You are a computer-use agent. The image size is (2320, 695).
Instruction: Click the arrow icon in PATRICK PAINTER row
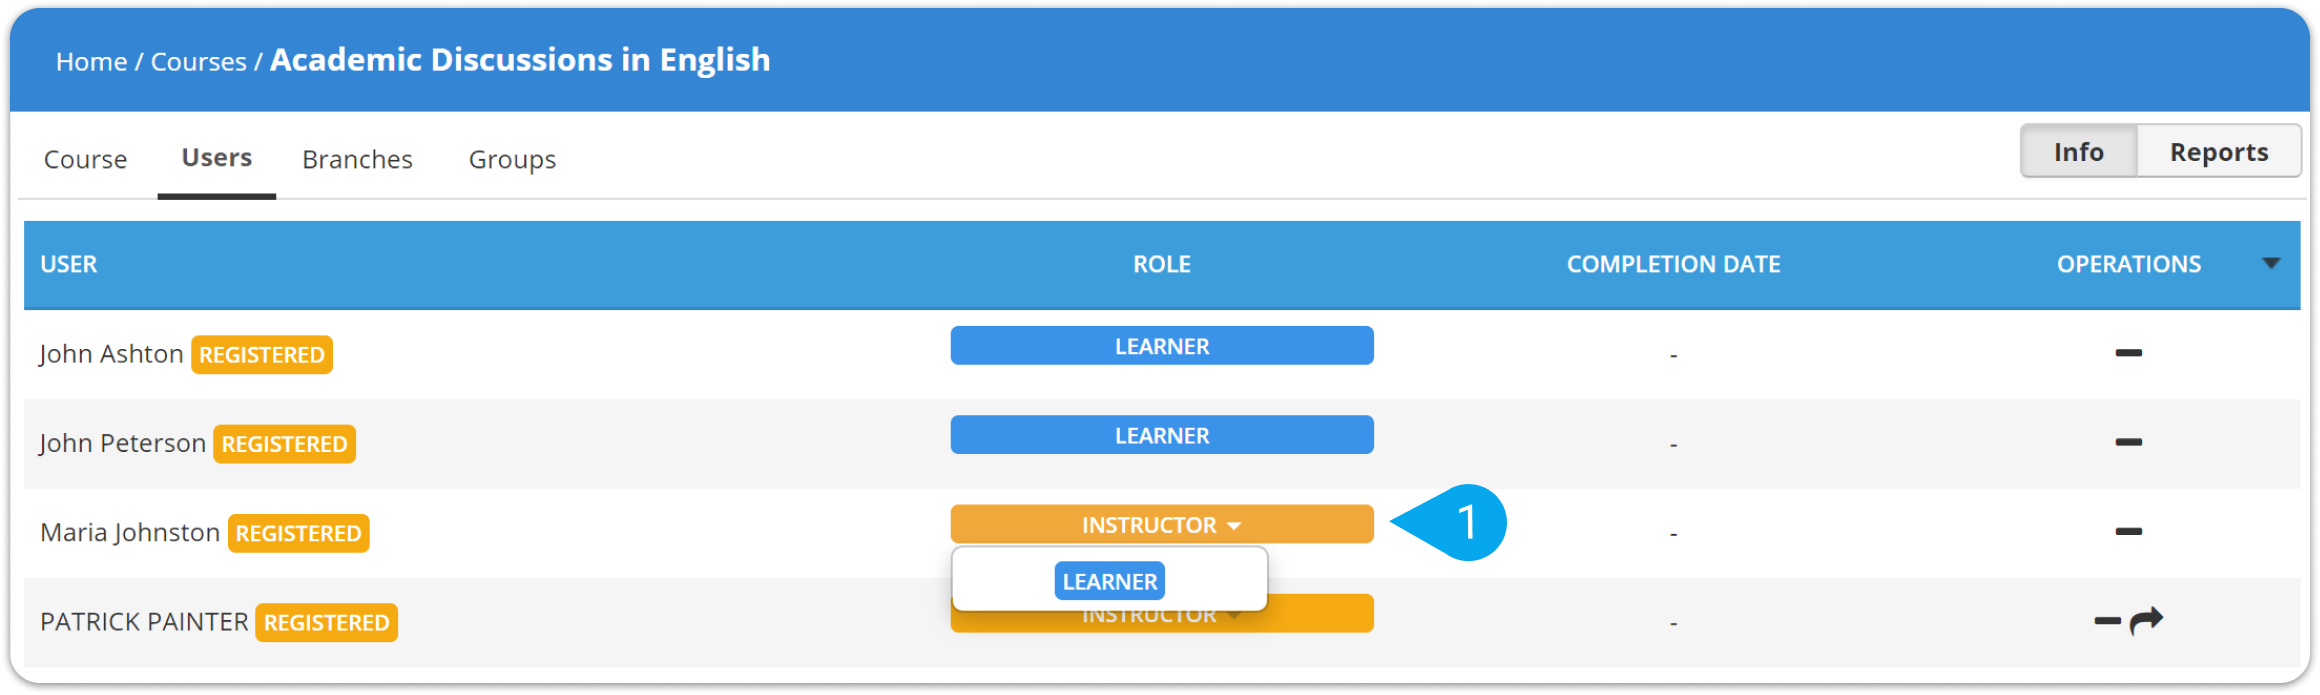click(x=2146, y=621)
